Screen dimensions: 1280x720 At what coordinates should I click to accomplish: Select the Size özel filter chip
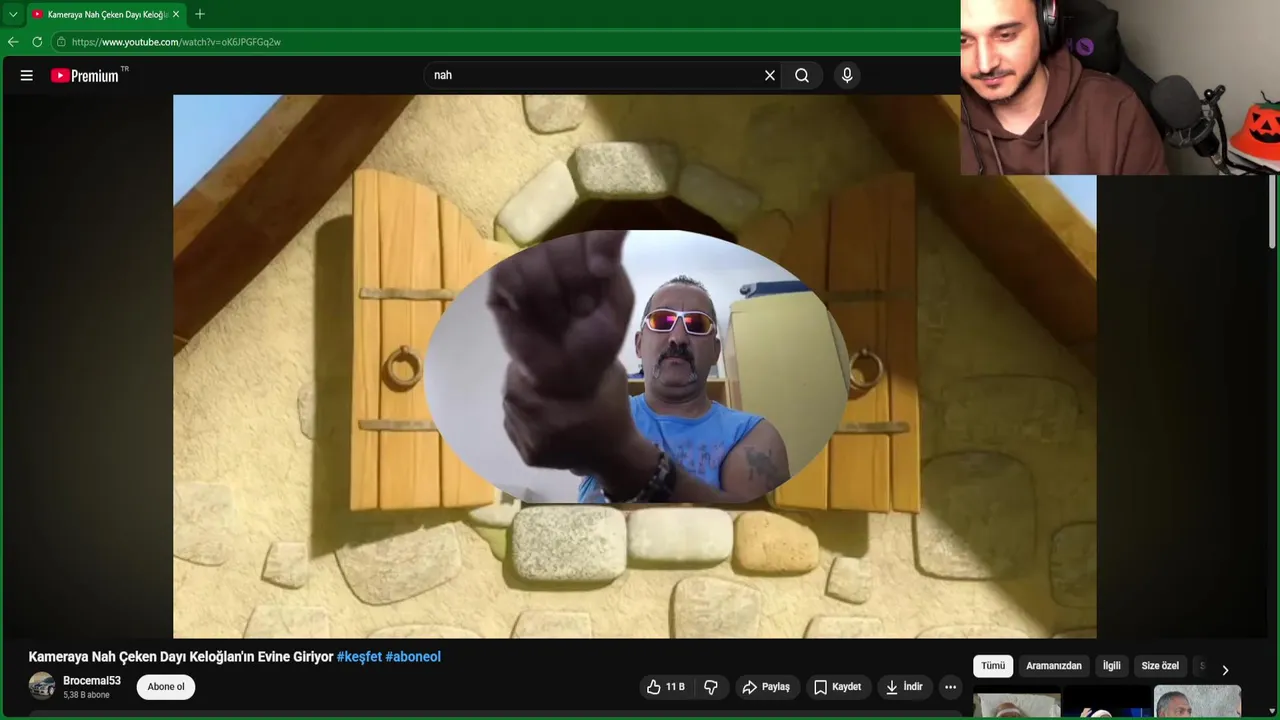pyautogui.click(x=1160, y=666)
